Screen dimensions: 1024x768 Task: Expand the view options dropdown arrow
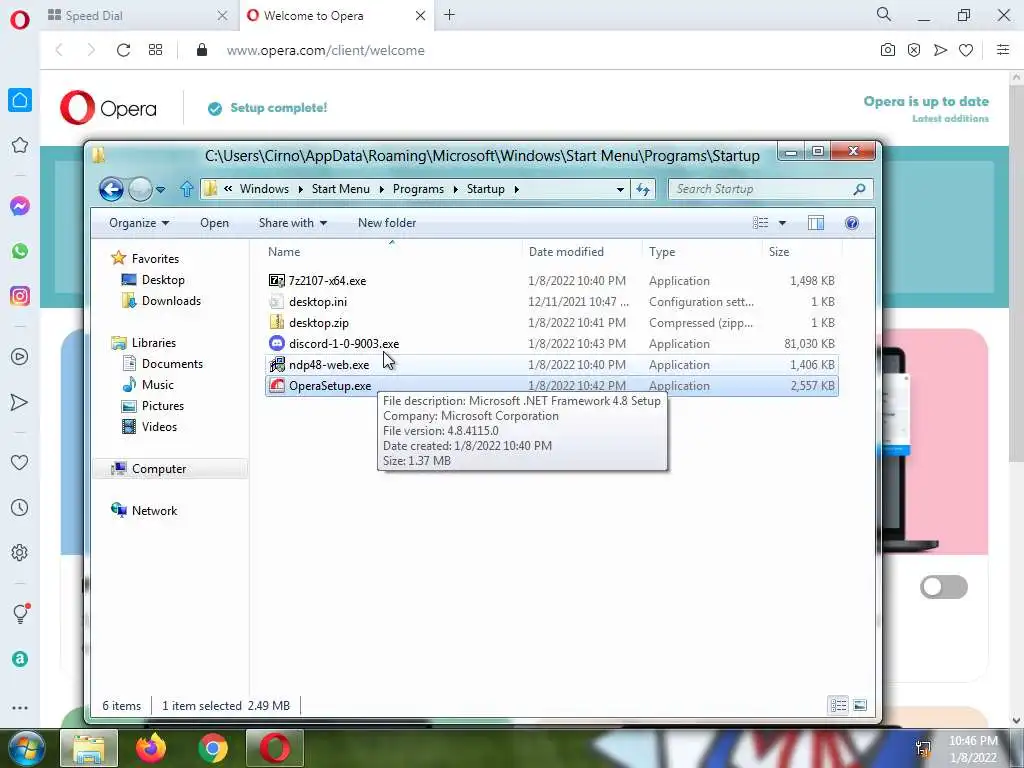tap(782, 223)
